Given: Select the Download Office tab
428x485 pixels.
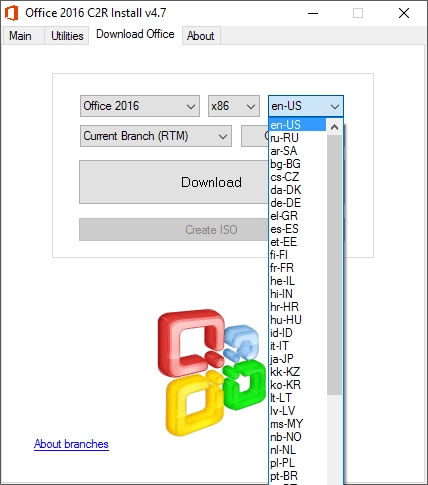Looking at the screenshot, I should [x=135, y=34].
